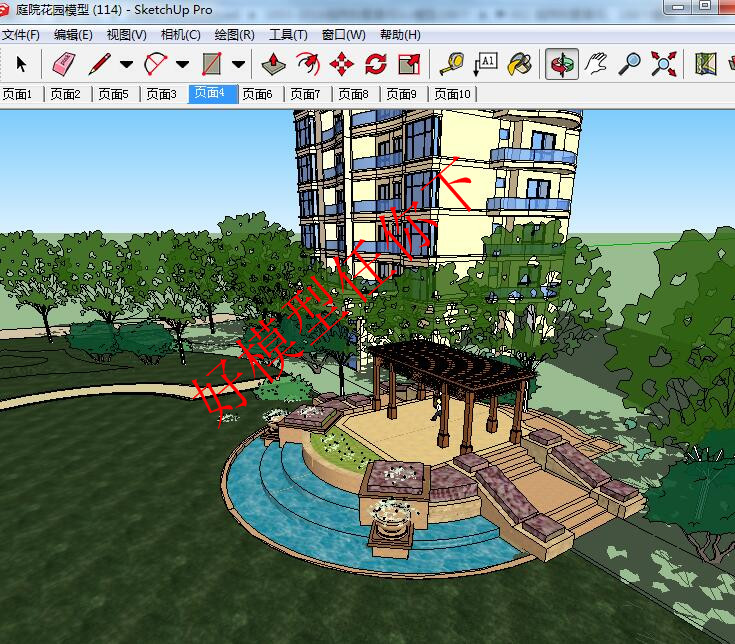Open the 窗口(W) menu

coord(344,35)
